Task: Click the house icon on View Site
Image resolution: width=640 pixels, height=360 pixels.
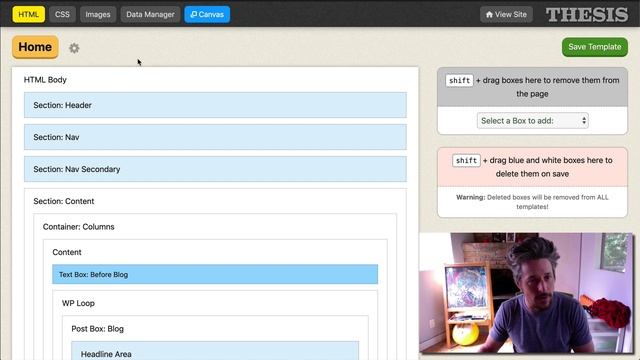Action: coord(489,14)
